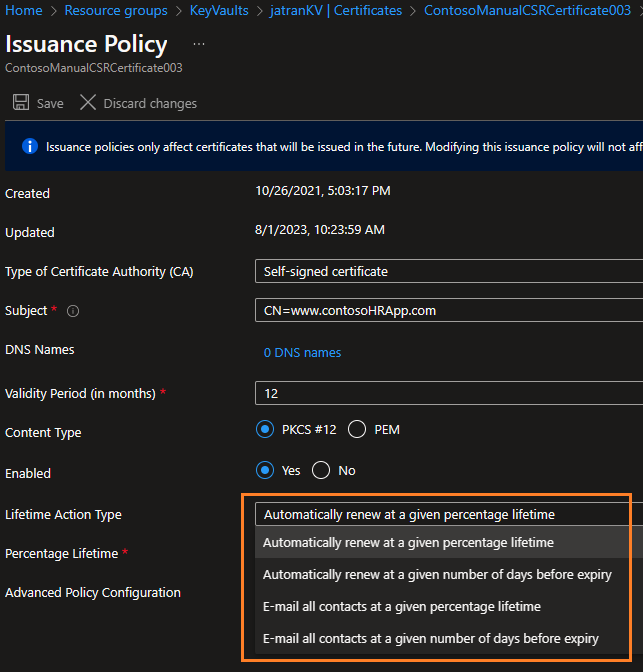Set Enabled to Yes

tap(265, 470)
